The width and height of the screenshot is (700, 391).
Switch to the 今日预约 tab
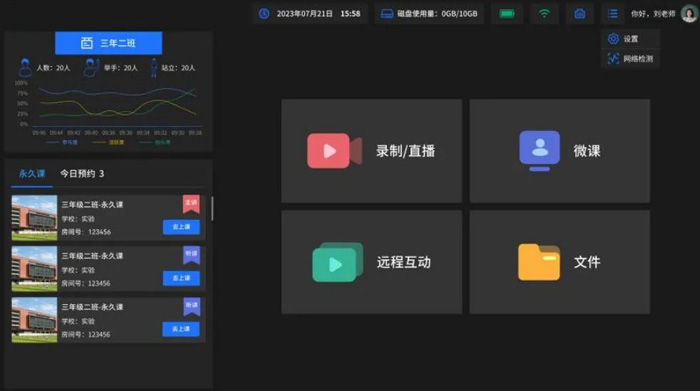(x=82, y=174)
